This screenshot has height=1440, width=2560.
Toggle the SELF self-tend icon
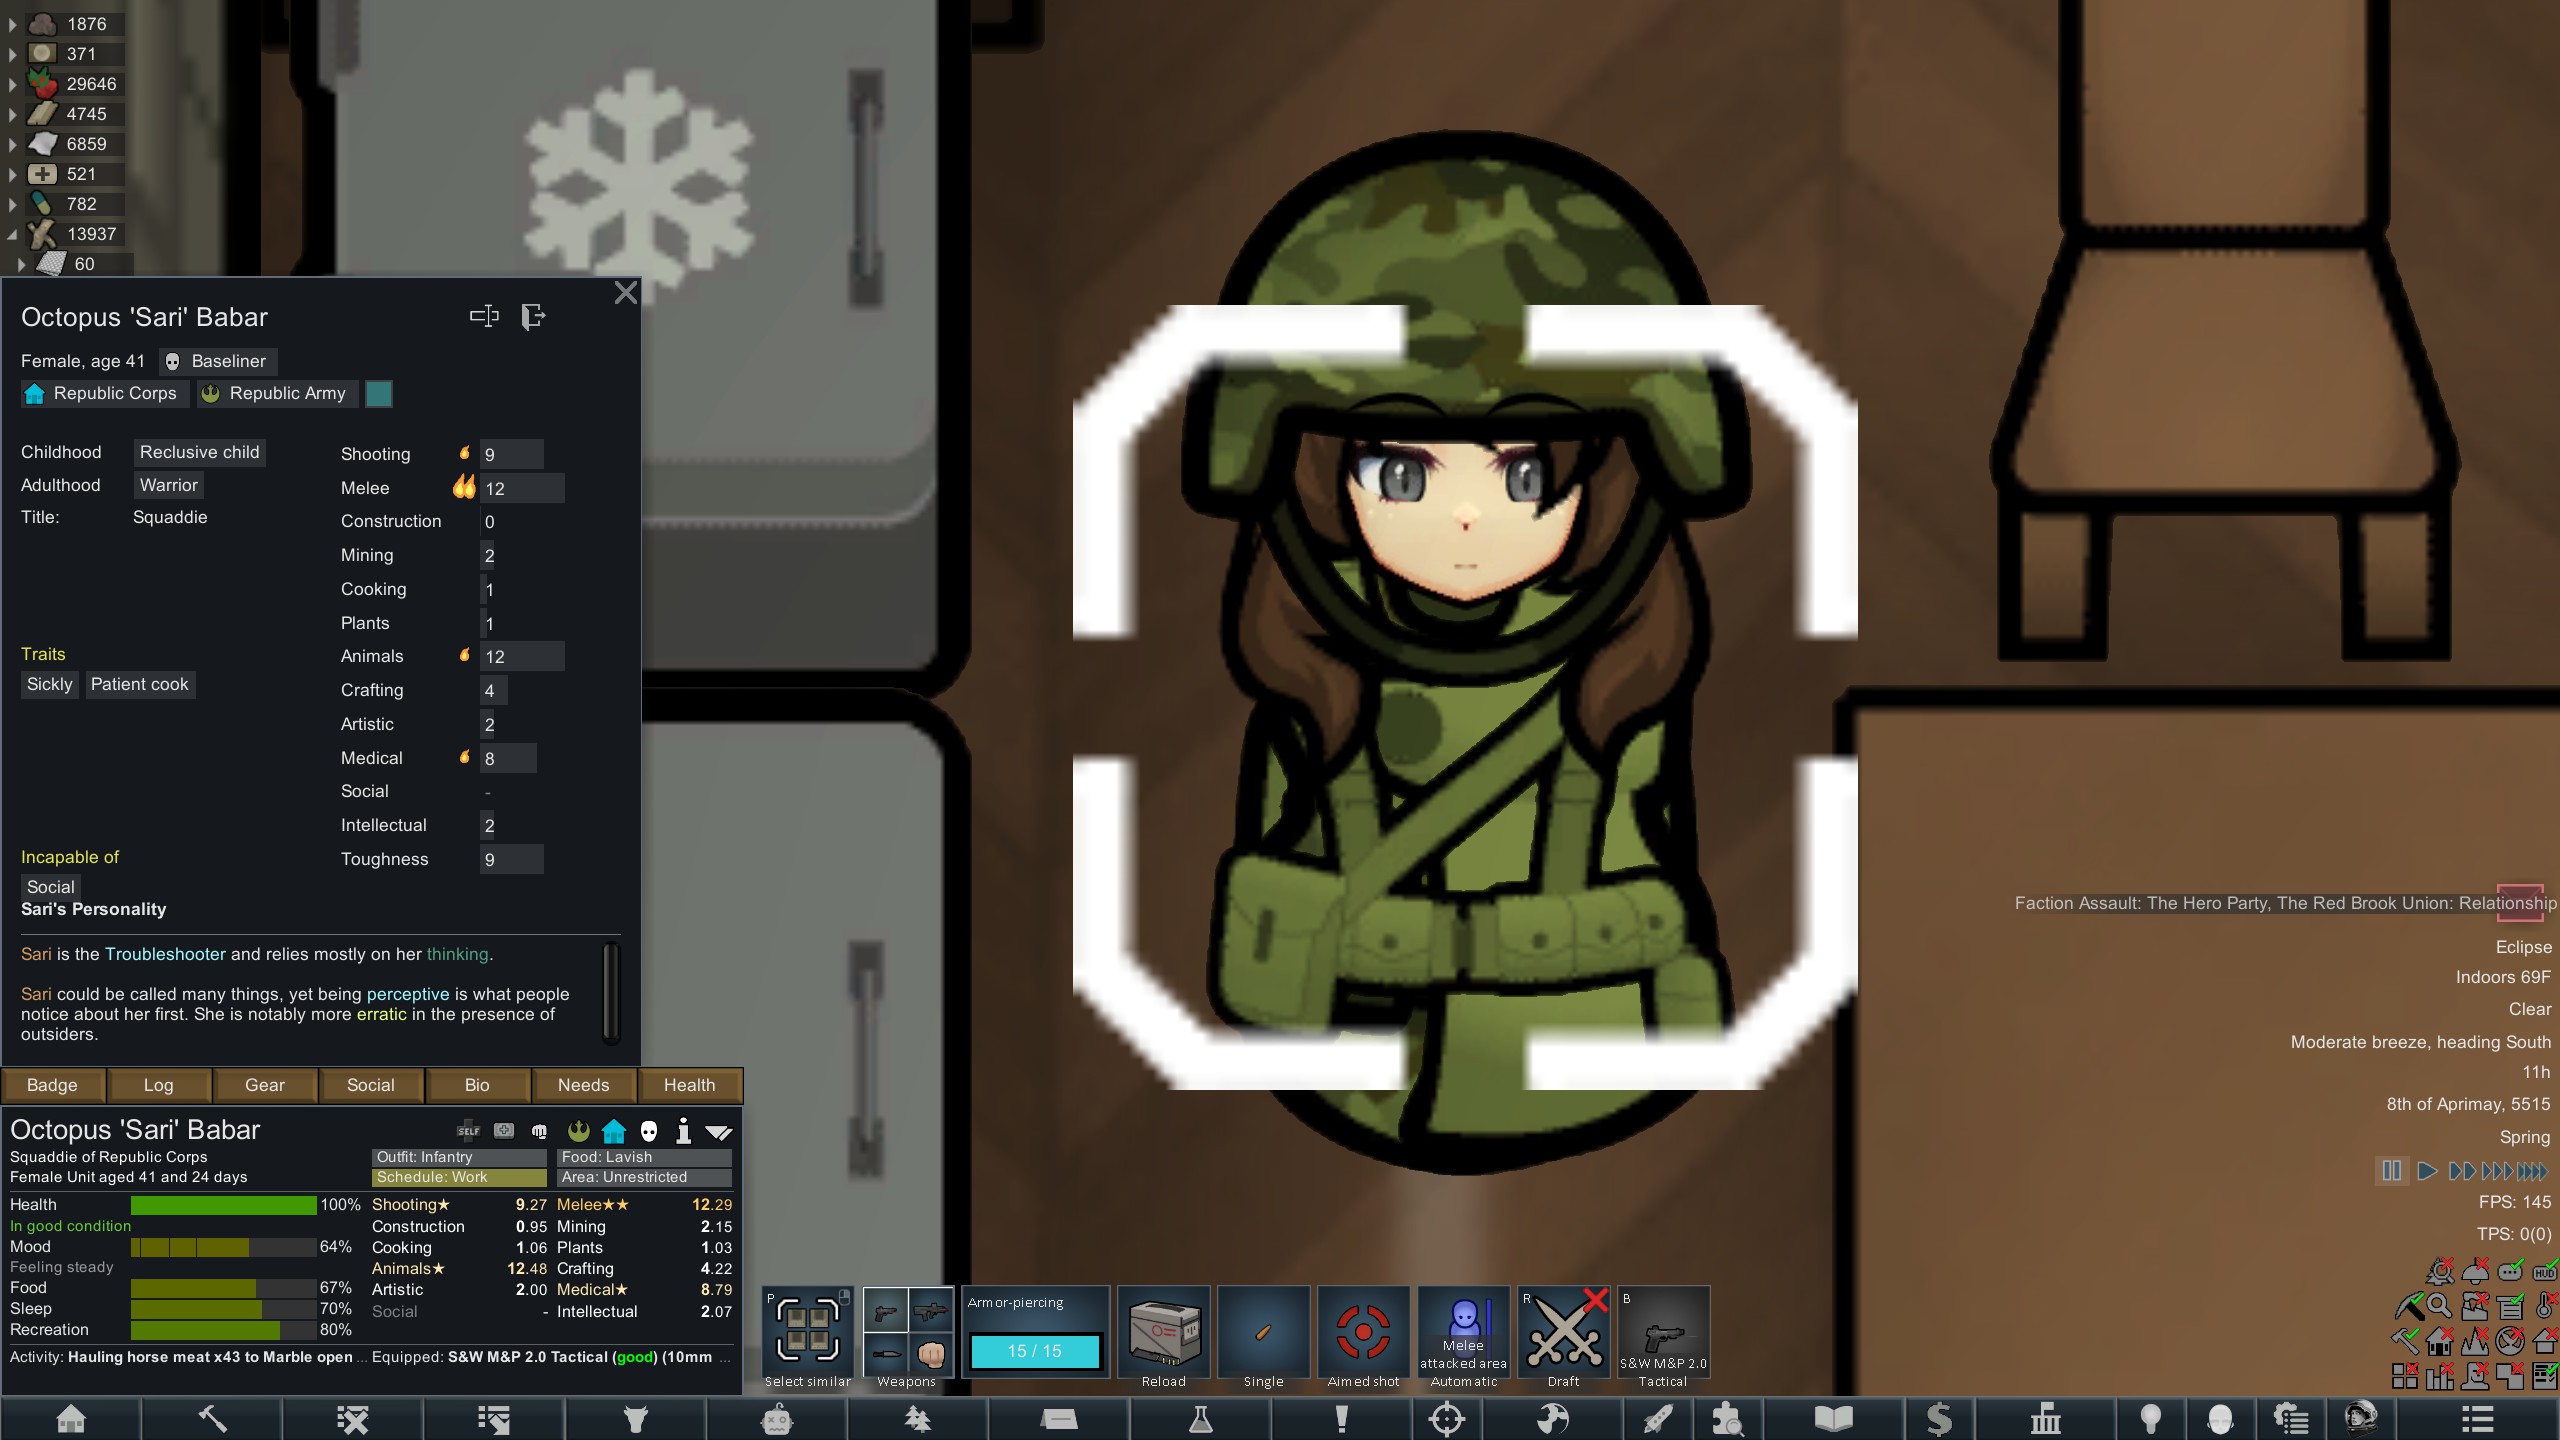point(468,1131)
